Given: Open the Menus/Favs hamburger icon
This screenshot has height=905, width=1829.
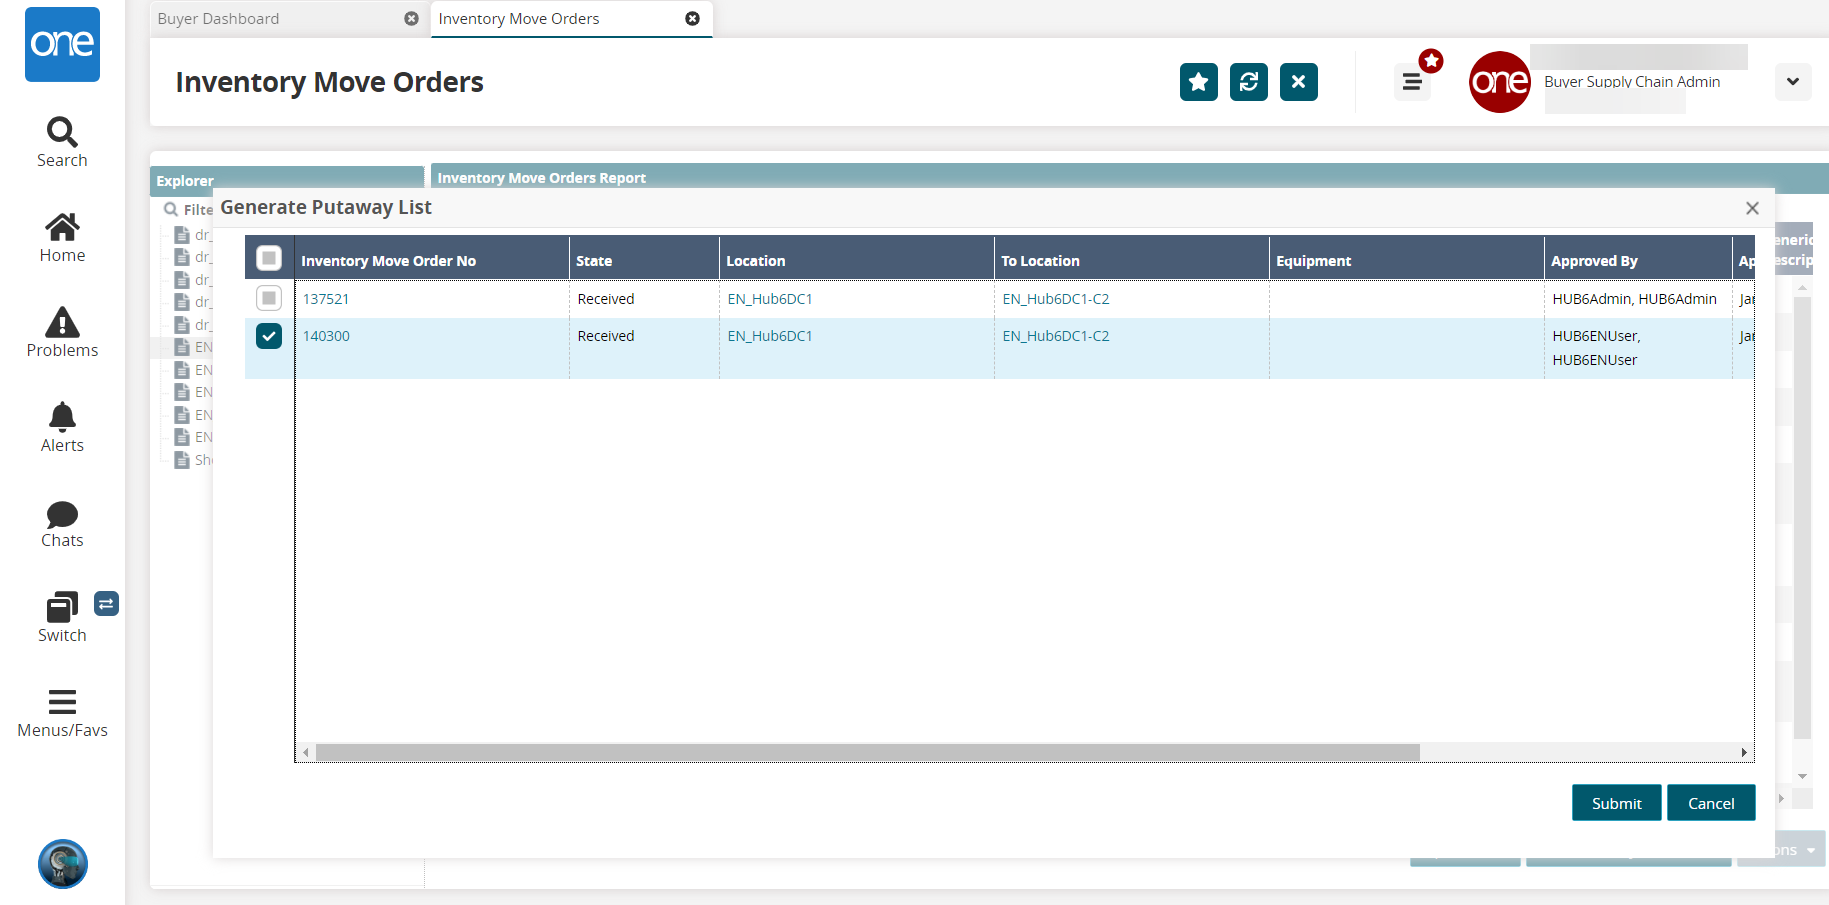Looking at the screenshot, I should [x=62, y=702].
